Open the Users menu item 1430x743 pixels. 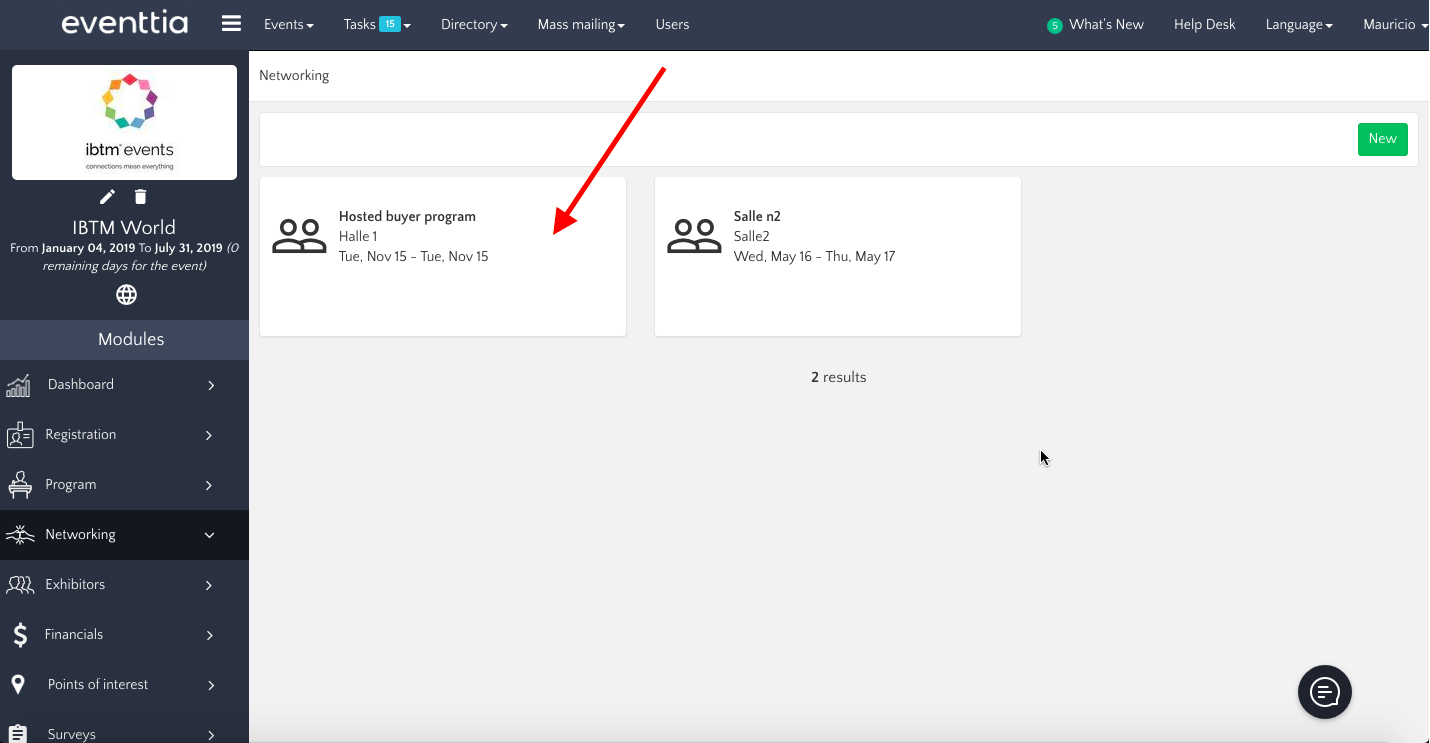point(672,24)
